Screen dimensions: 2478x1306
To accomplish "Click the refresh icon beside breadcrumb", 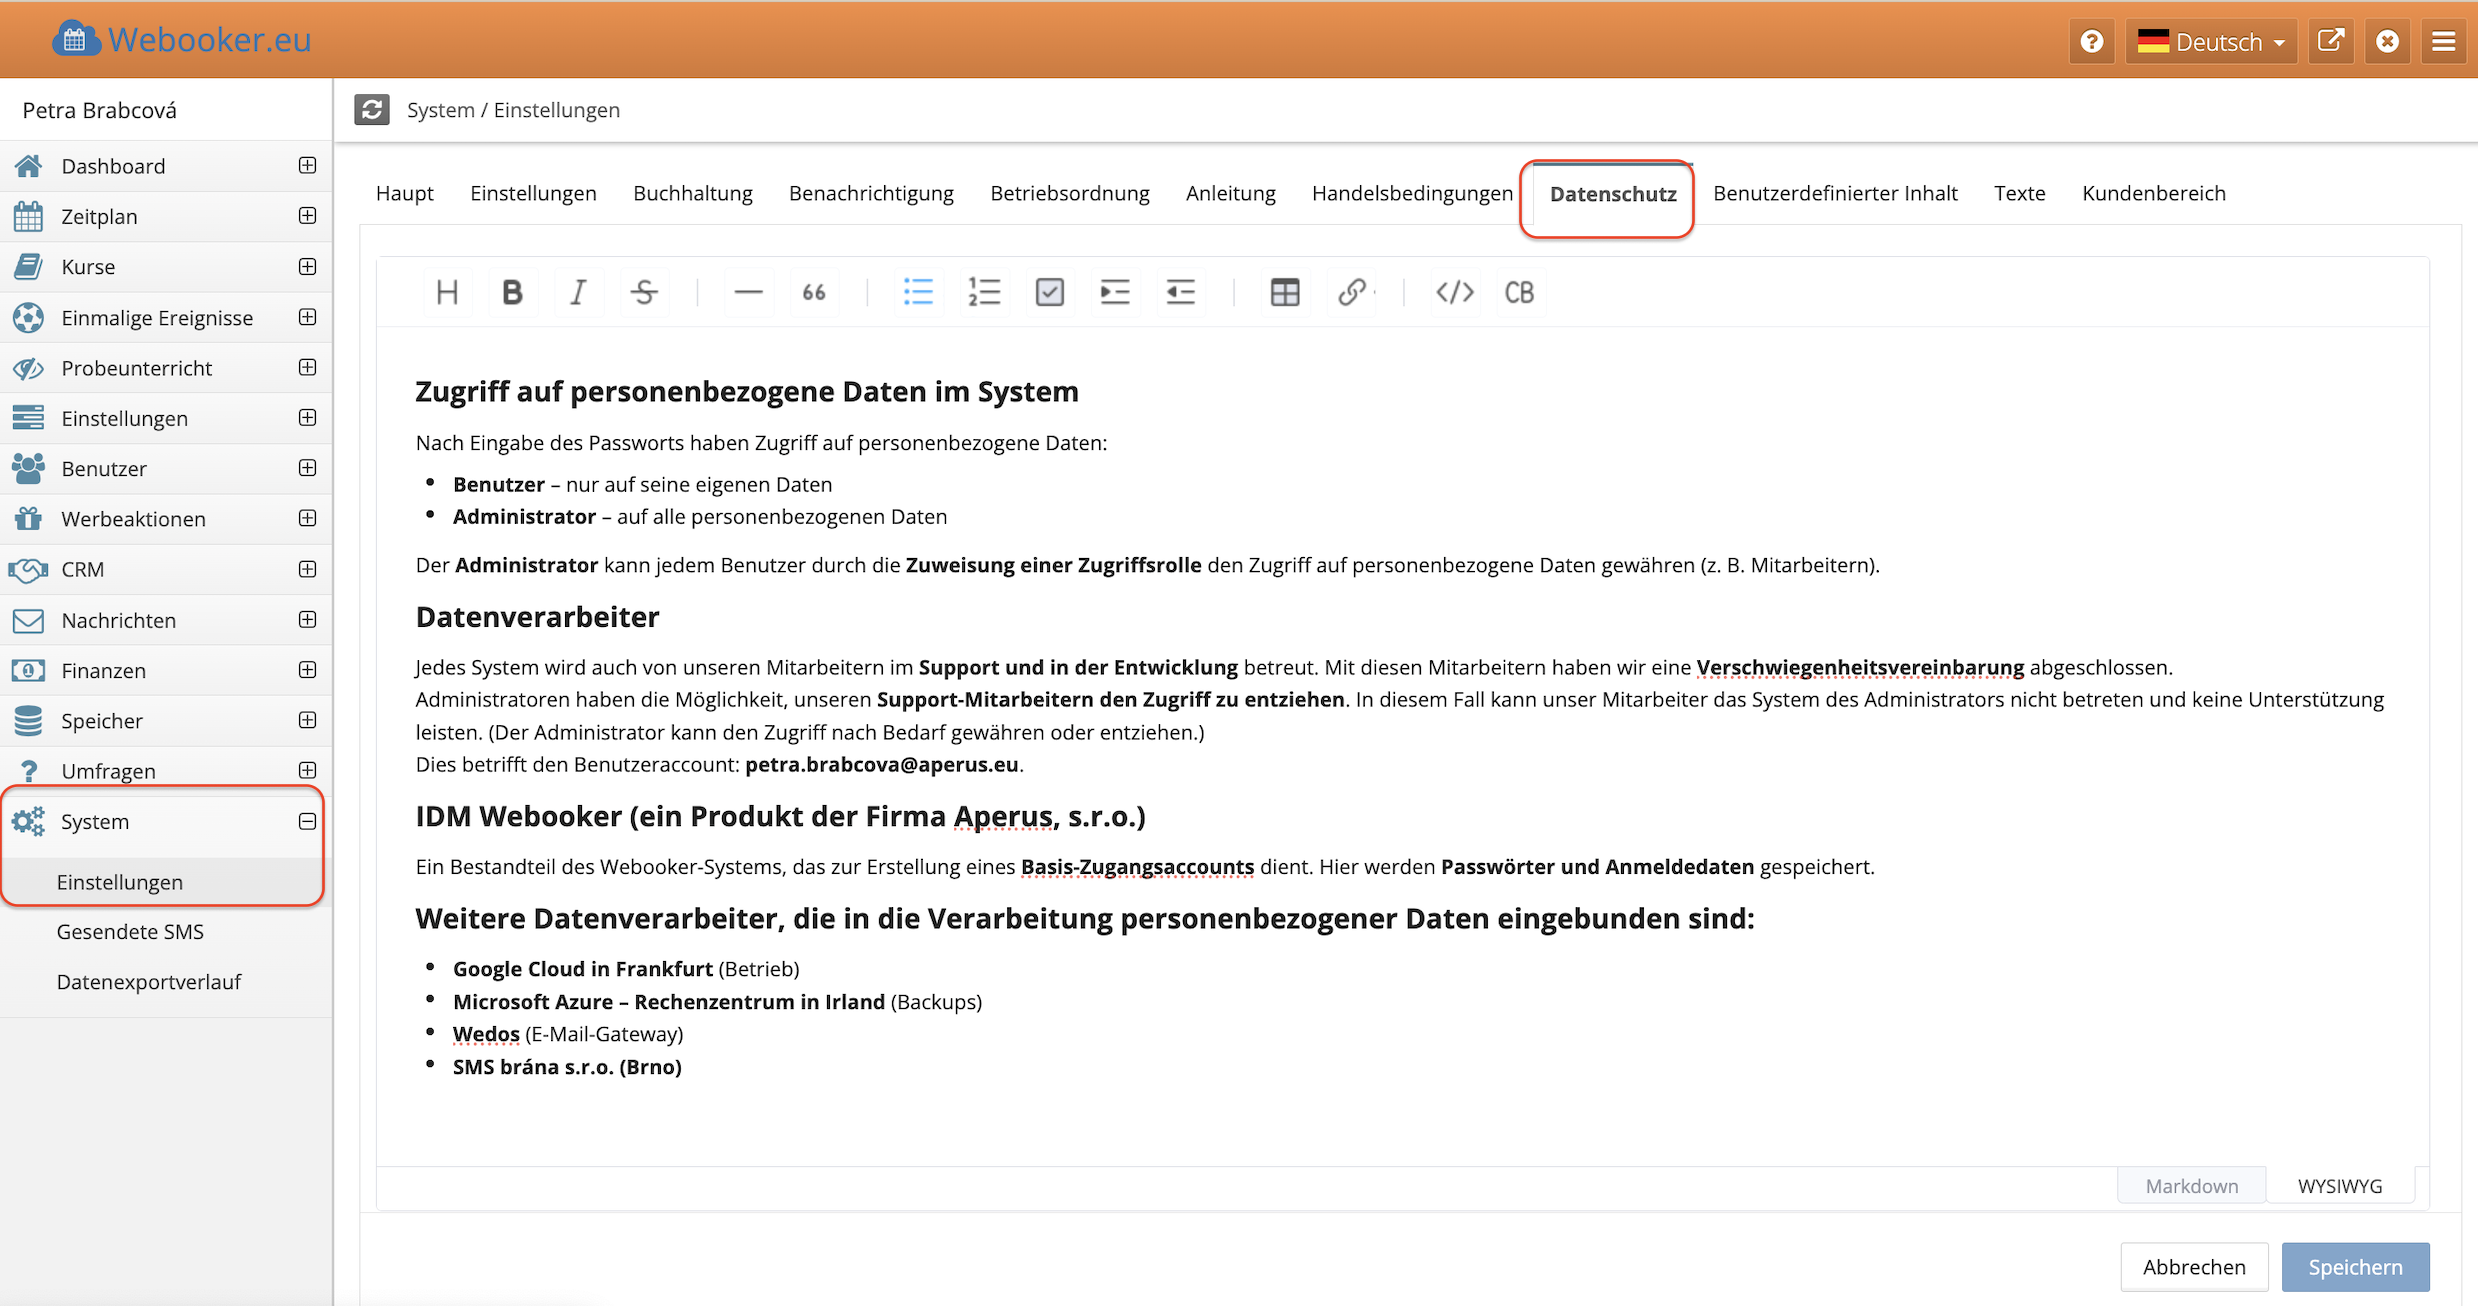I will (x=372, y=109).
